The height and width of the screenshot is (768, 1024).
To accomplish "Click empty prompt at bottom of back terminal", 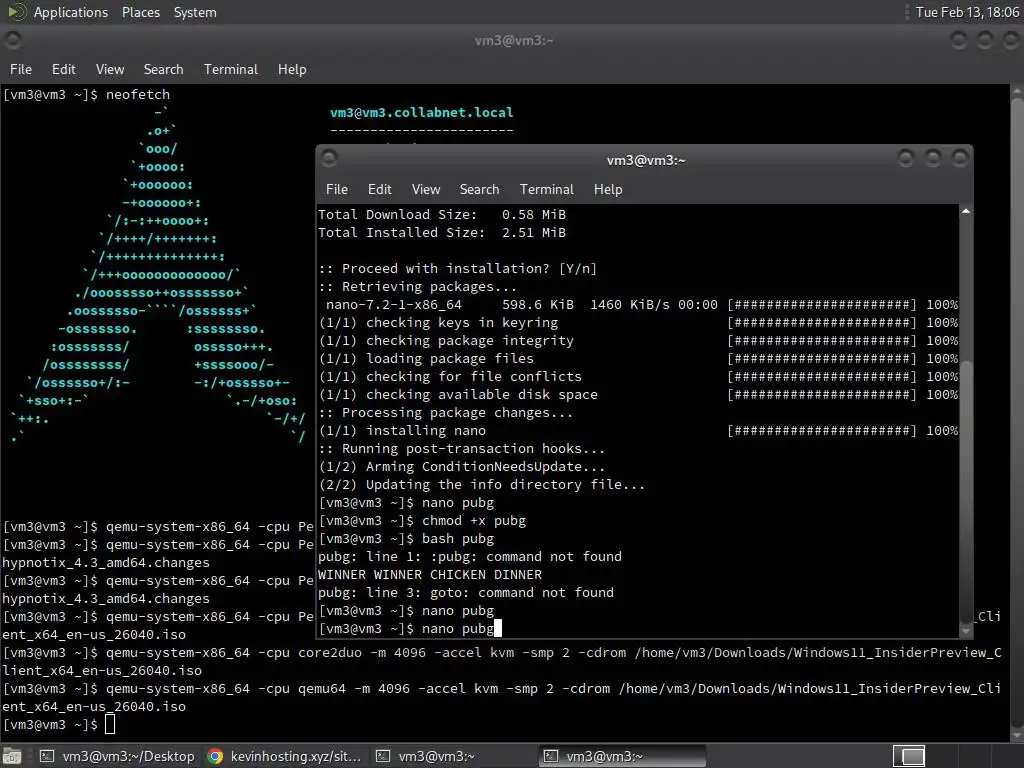I will click(59, 724).
